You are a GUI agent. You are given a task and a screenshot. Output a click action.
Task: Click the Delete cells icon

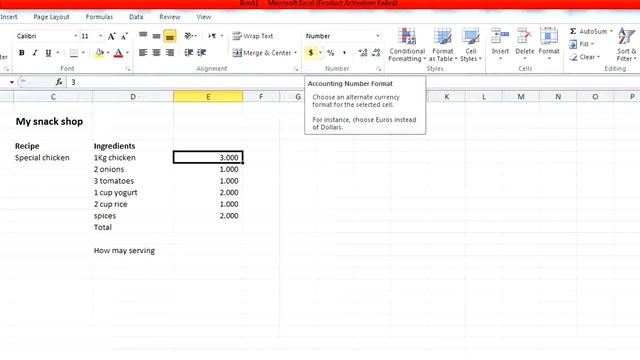click(x=524, y=36)
